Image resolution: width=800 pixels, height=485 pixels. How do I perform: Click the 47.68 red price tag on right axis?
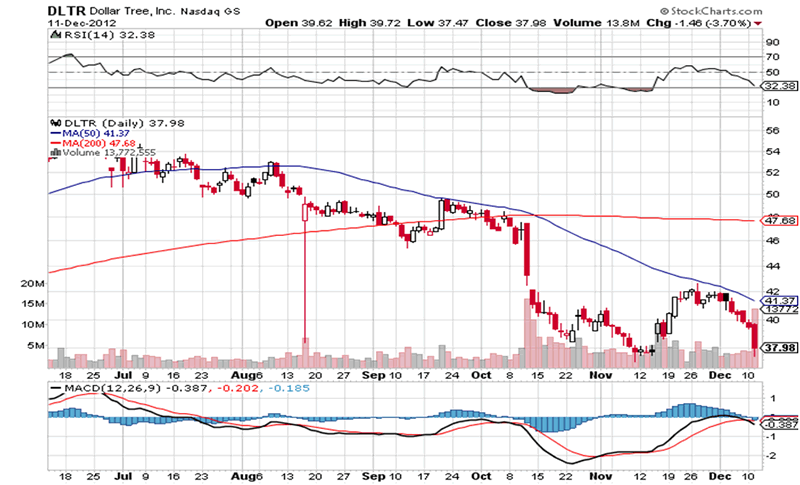click(x=779, y=220)
